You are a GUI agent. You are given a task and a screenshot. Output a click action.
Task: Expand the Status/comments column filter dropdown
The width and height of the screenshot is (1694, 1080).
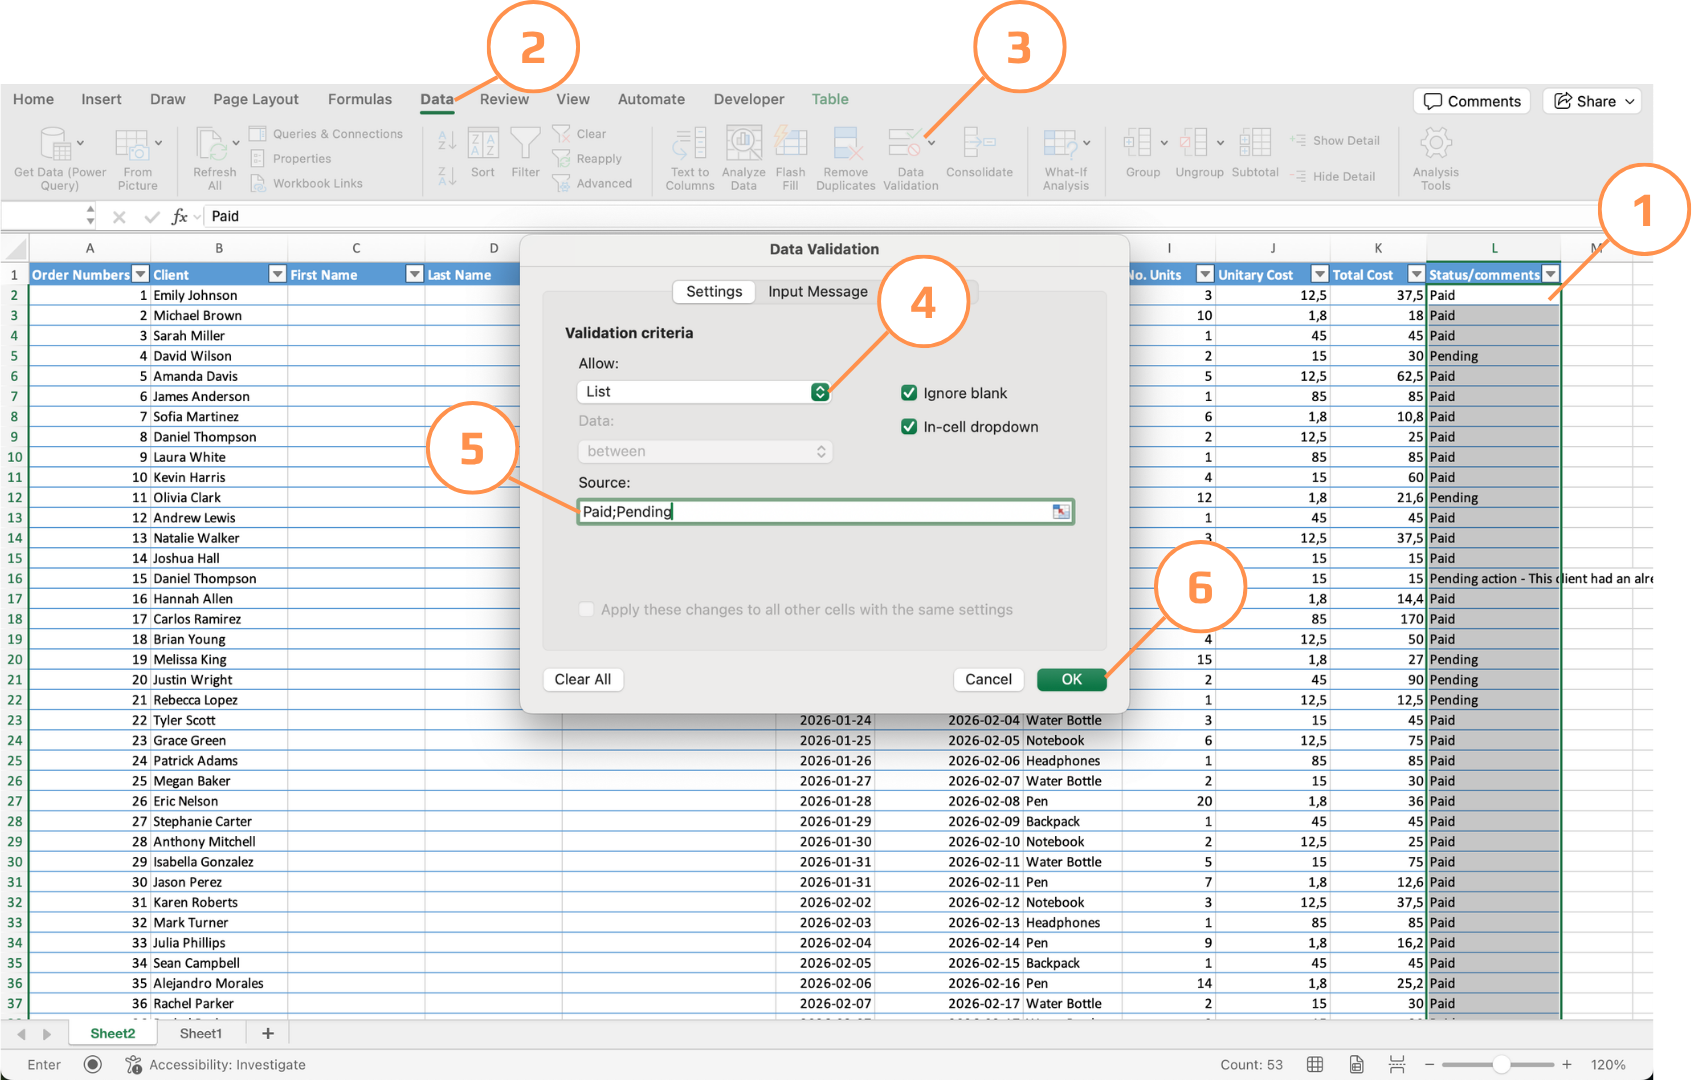coord(1550,275)
